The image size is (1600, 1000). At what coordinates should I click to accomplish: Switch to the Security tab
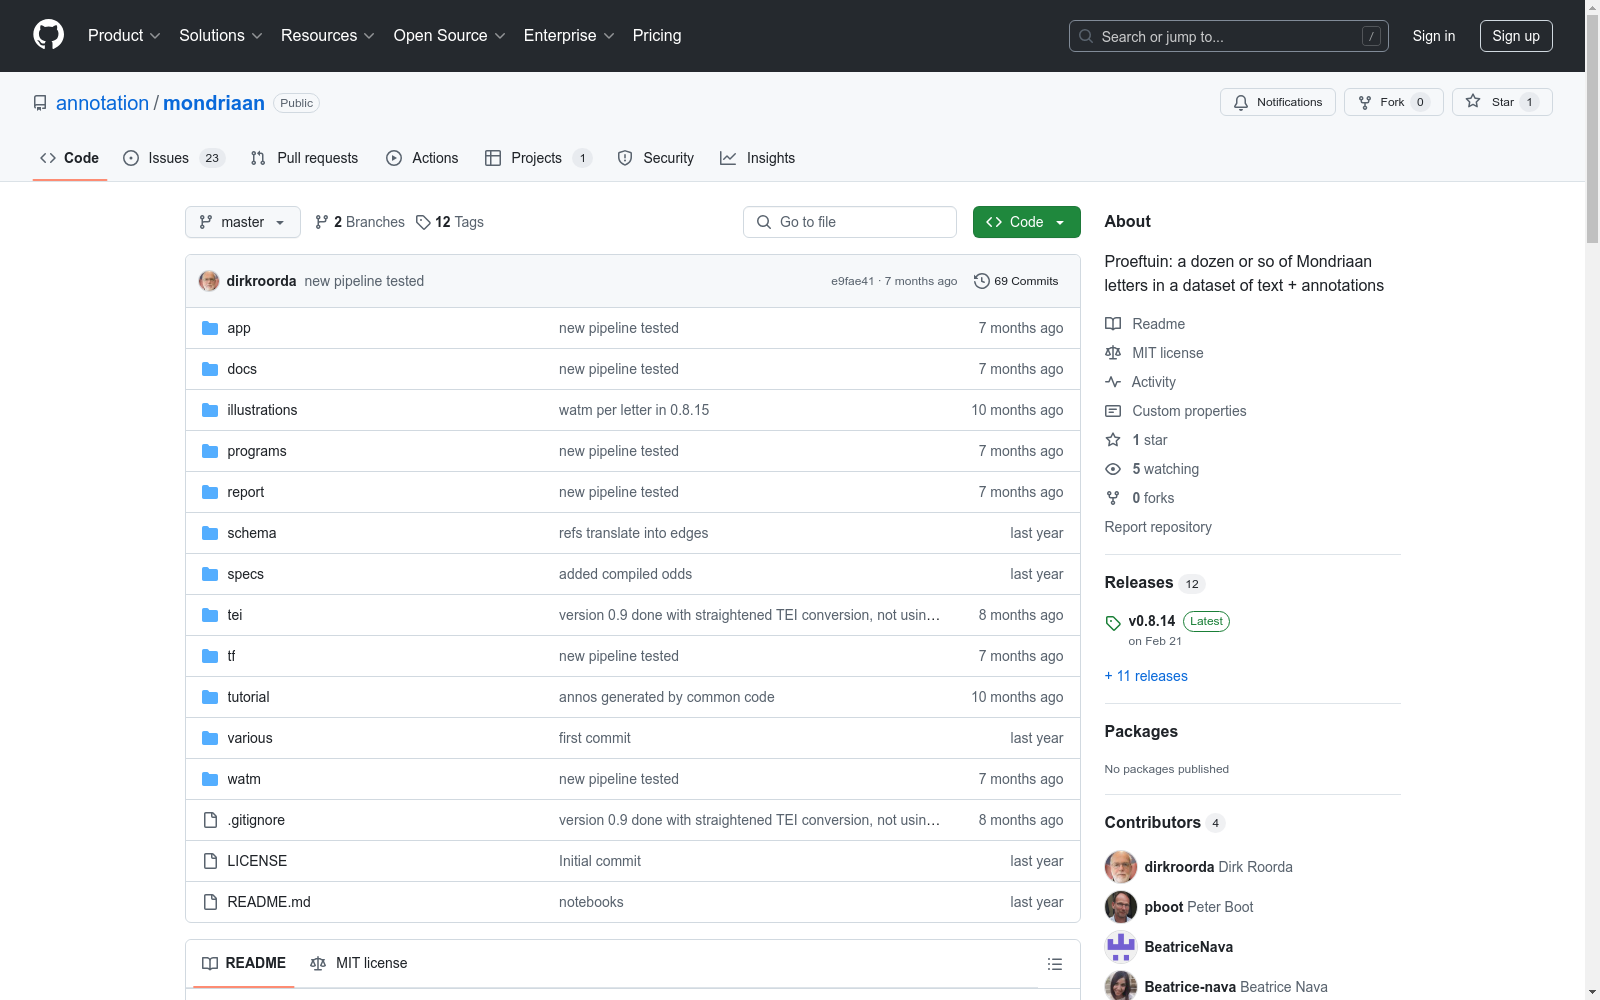[656, 158]
